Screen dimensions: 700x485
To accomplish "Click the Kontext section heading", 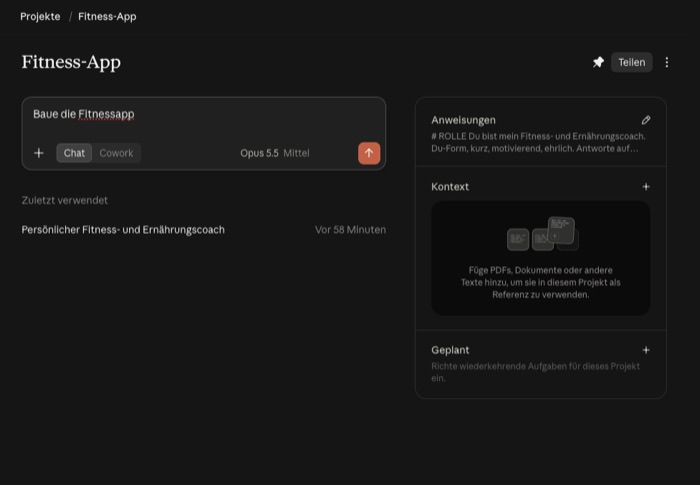I will tap(450, 187).
